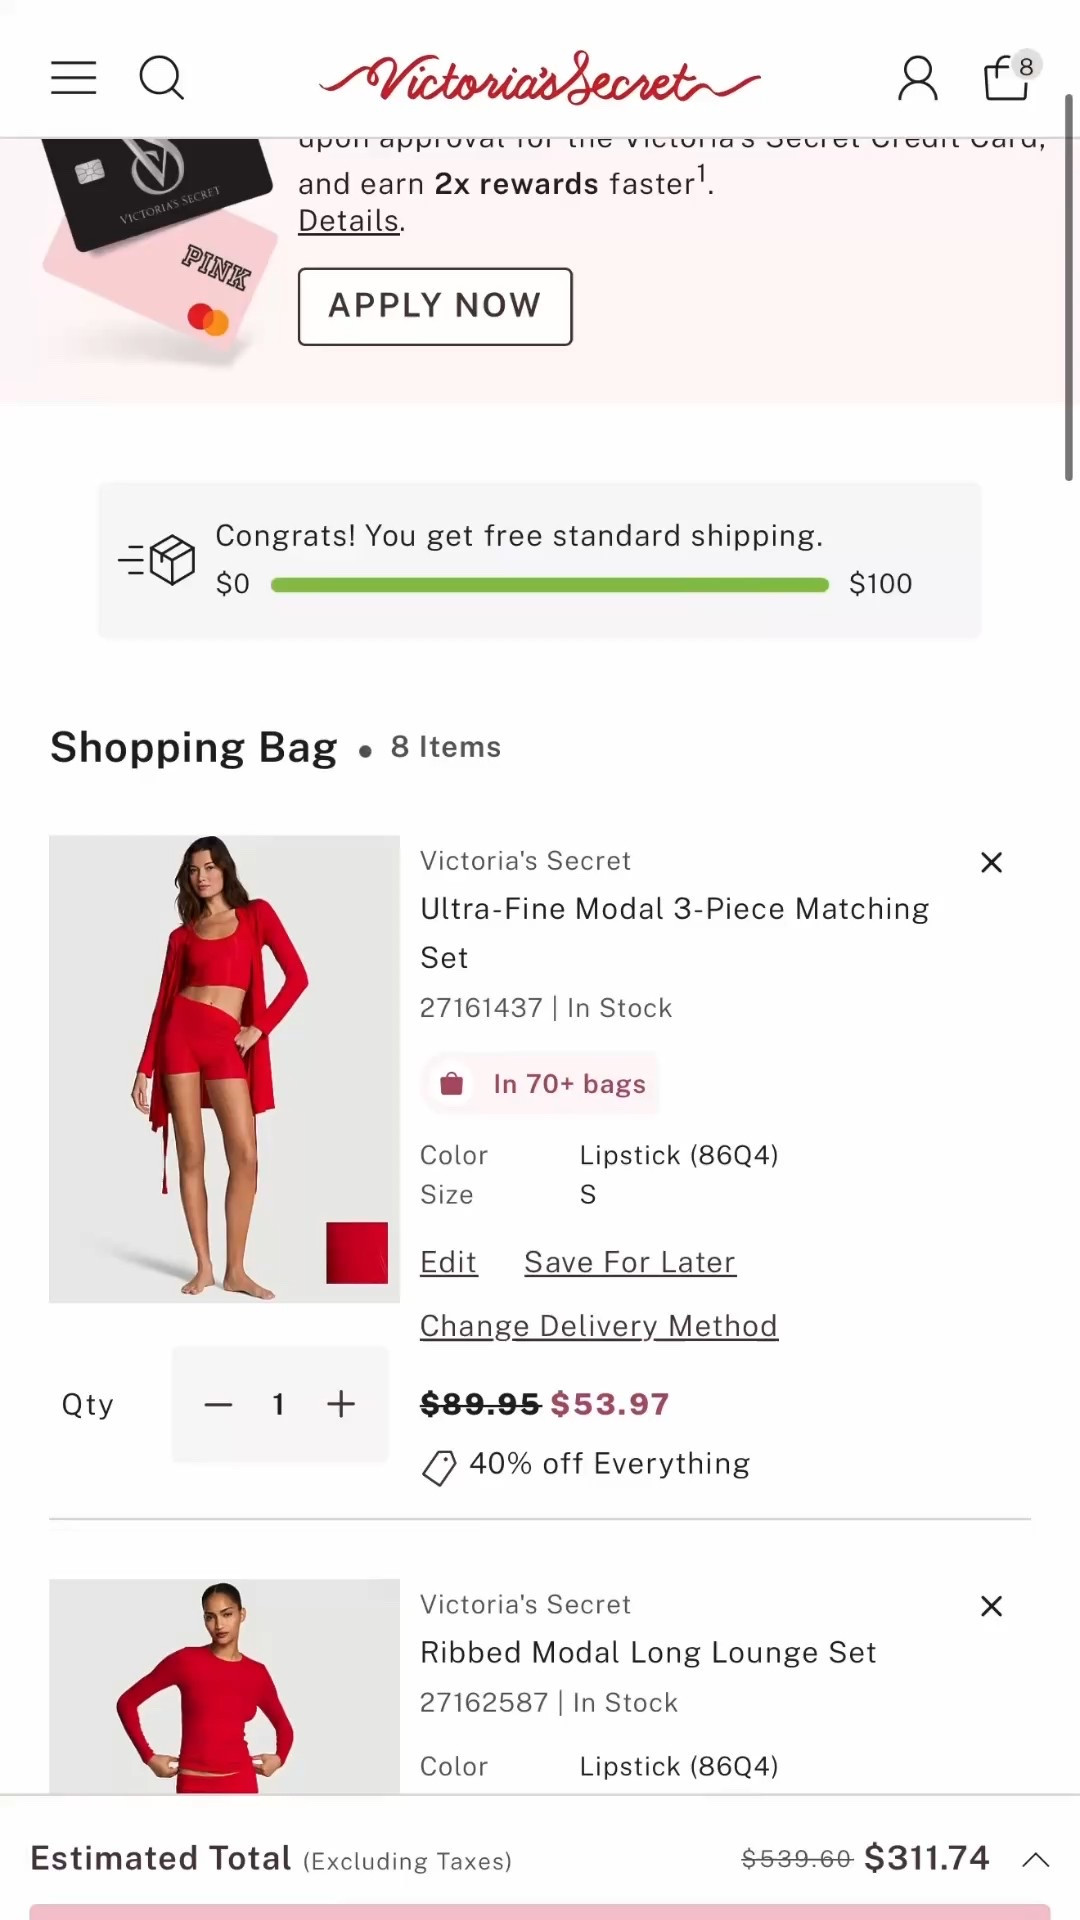Collapse the Estimated Total section

[x=1036, y=1860]
